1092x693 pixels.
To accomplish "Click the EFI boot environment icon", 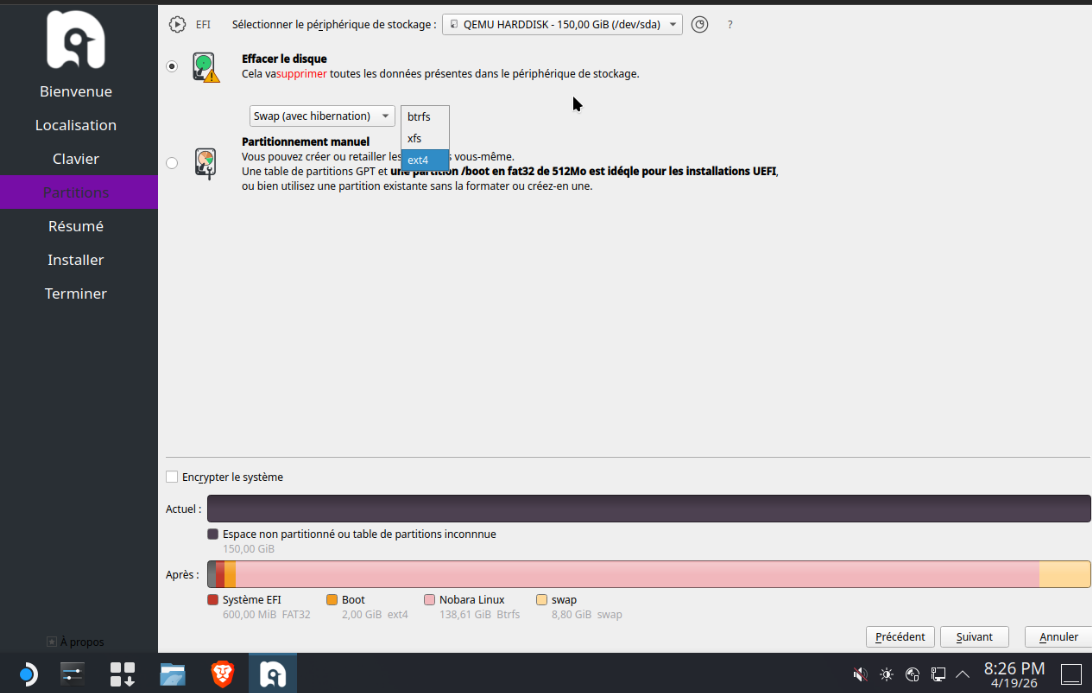I will 177,24.
